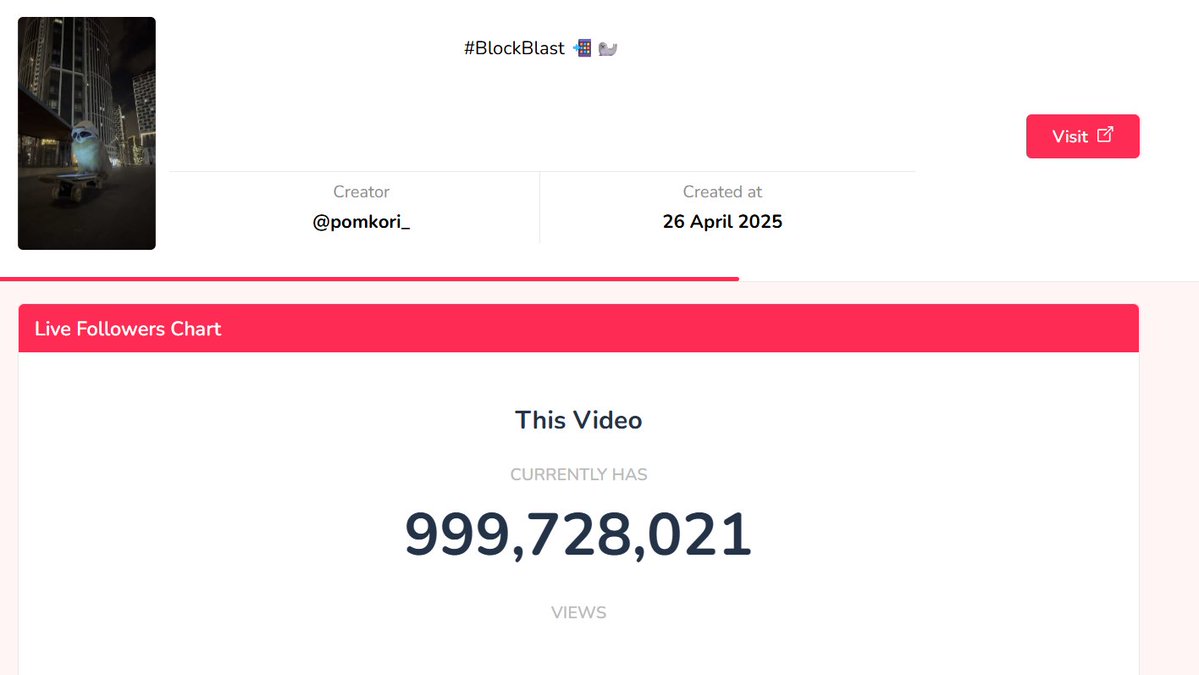Click the filled red progress bar
Screen dimensions: 1199x675
[x=369, y=279]
